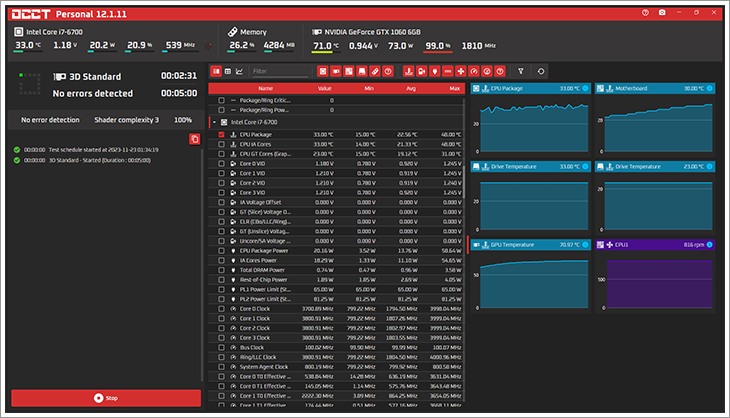Click the 3D Standard test title
The height and width of the screenshot is (418, 730).
95,77
